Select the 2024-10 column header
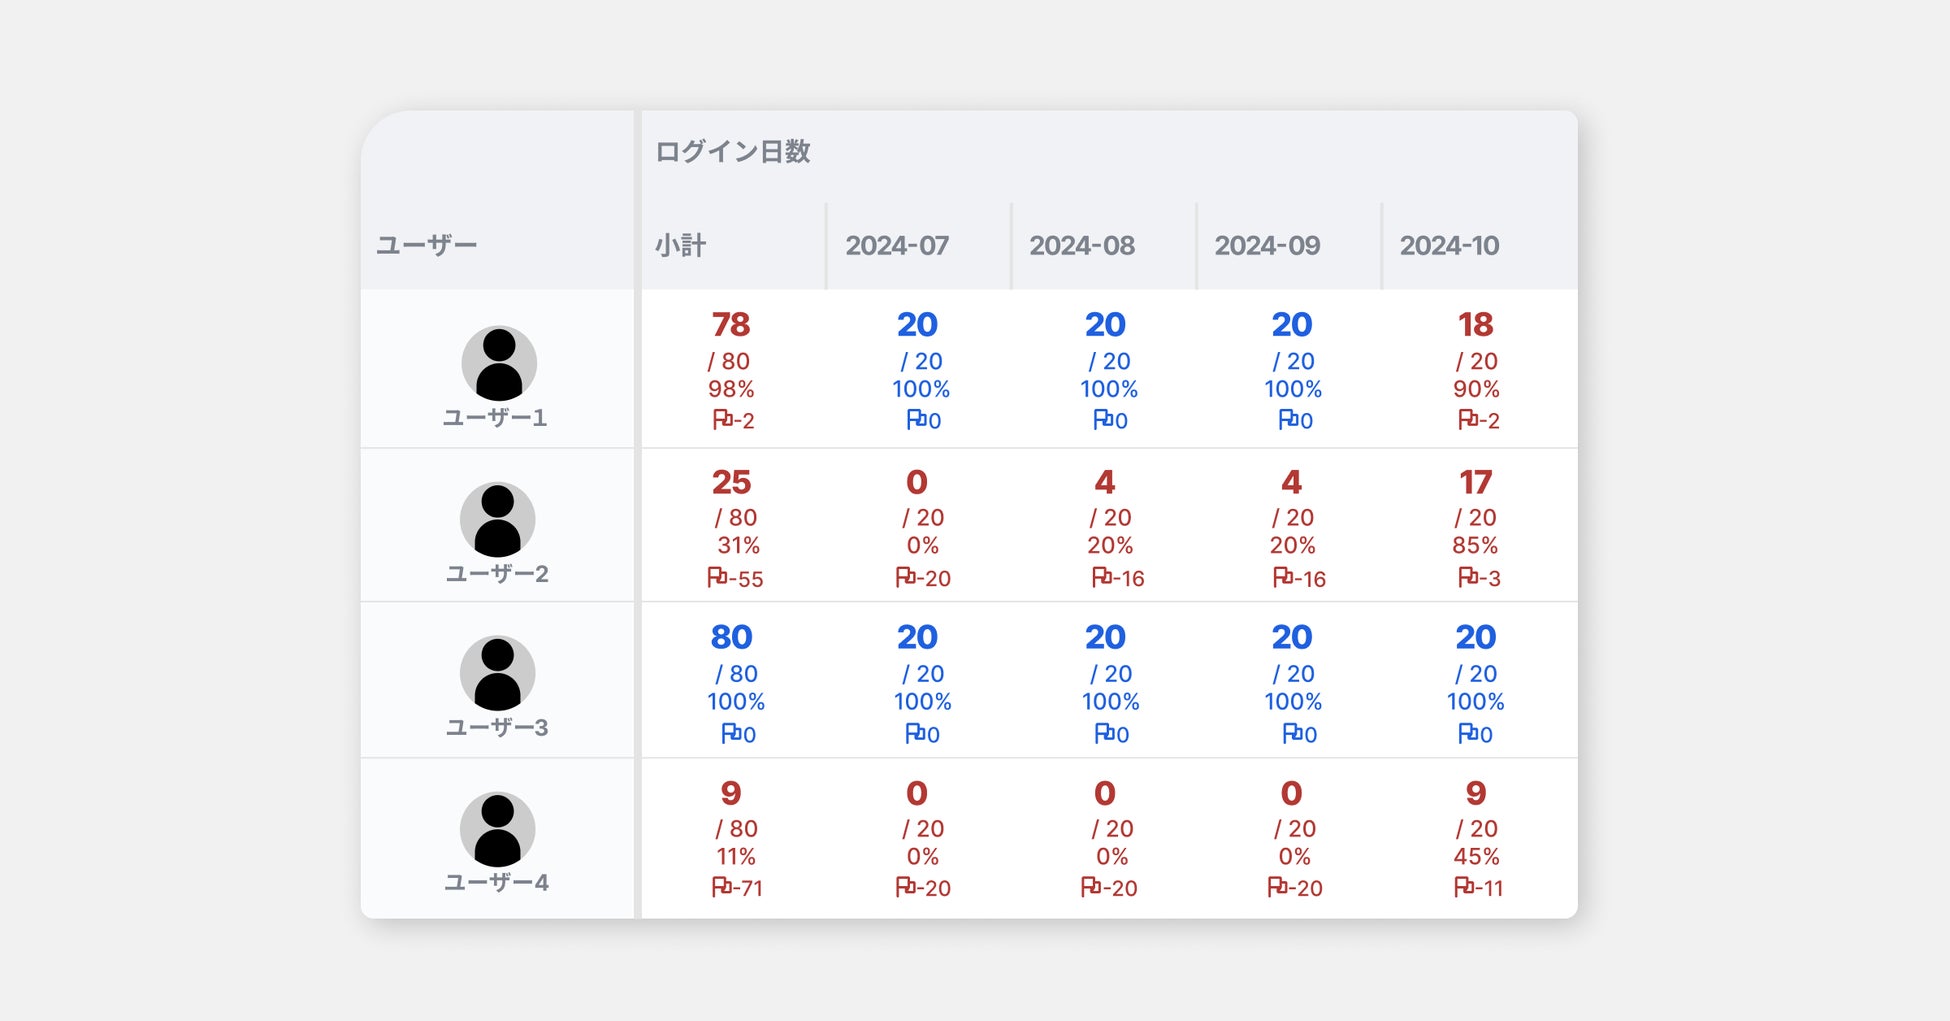This screenshot has height=1021, width=1950. (x=1449, y=246)
